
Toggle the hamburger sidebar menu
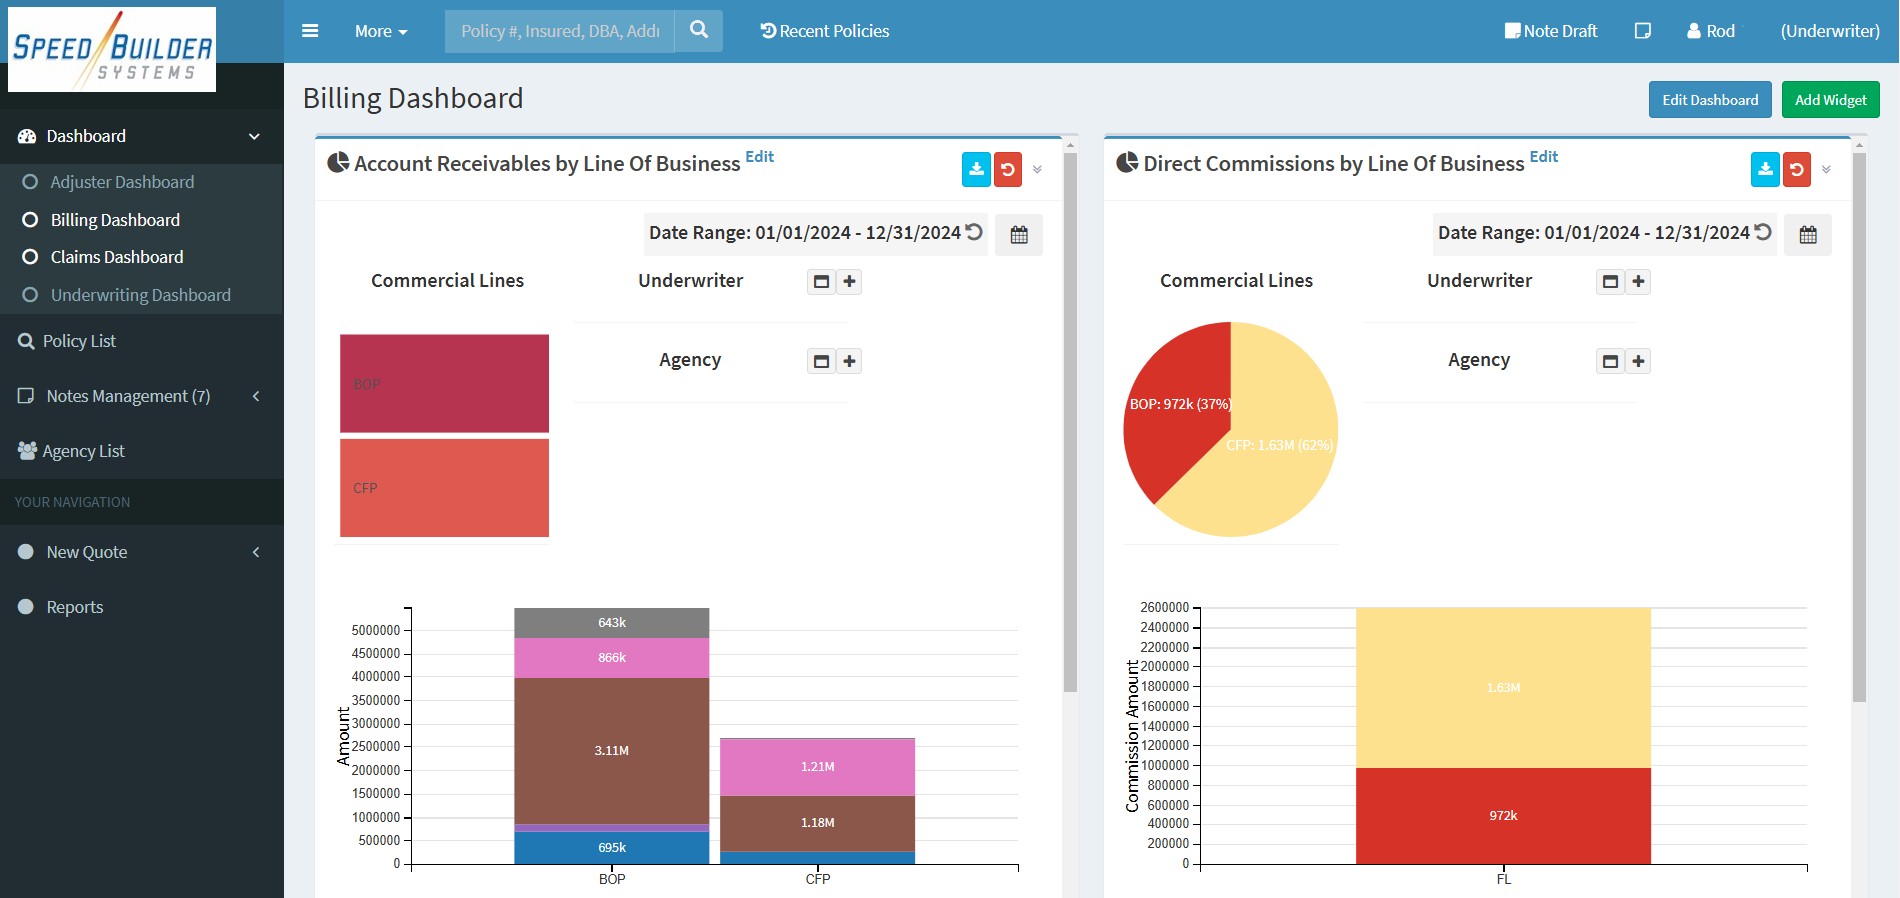310,31
